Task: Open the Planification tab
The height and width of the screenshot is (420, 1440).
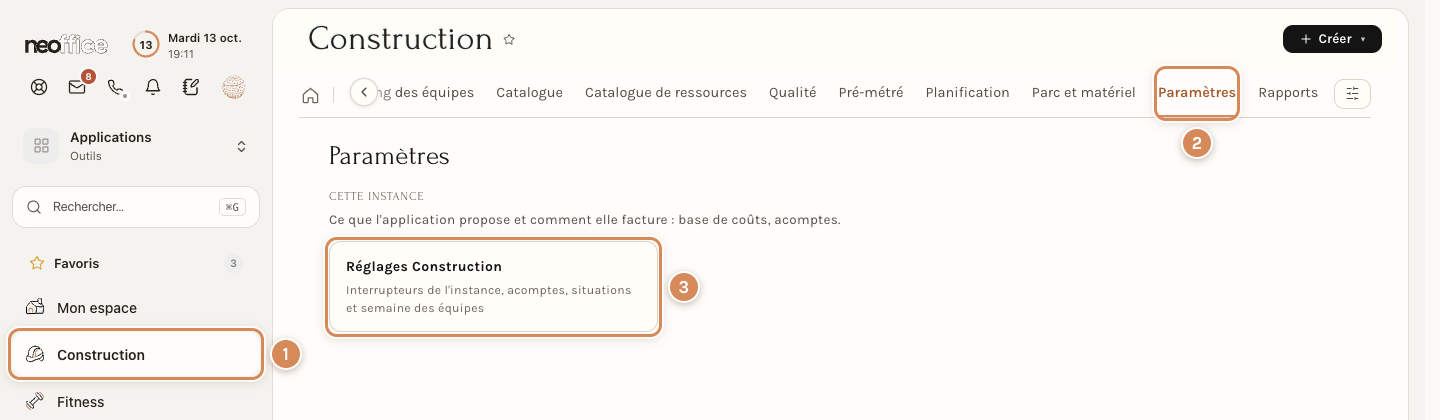Action: 968,92
